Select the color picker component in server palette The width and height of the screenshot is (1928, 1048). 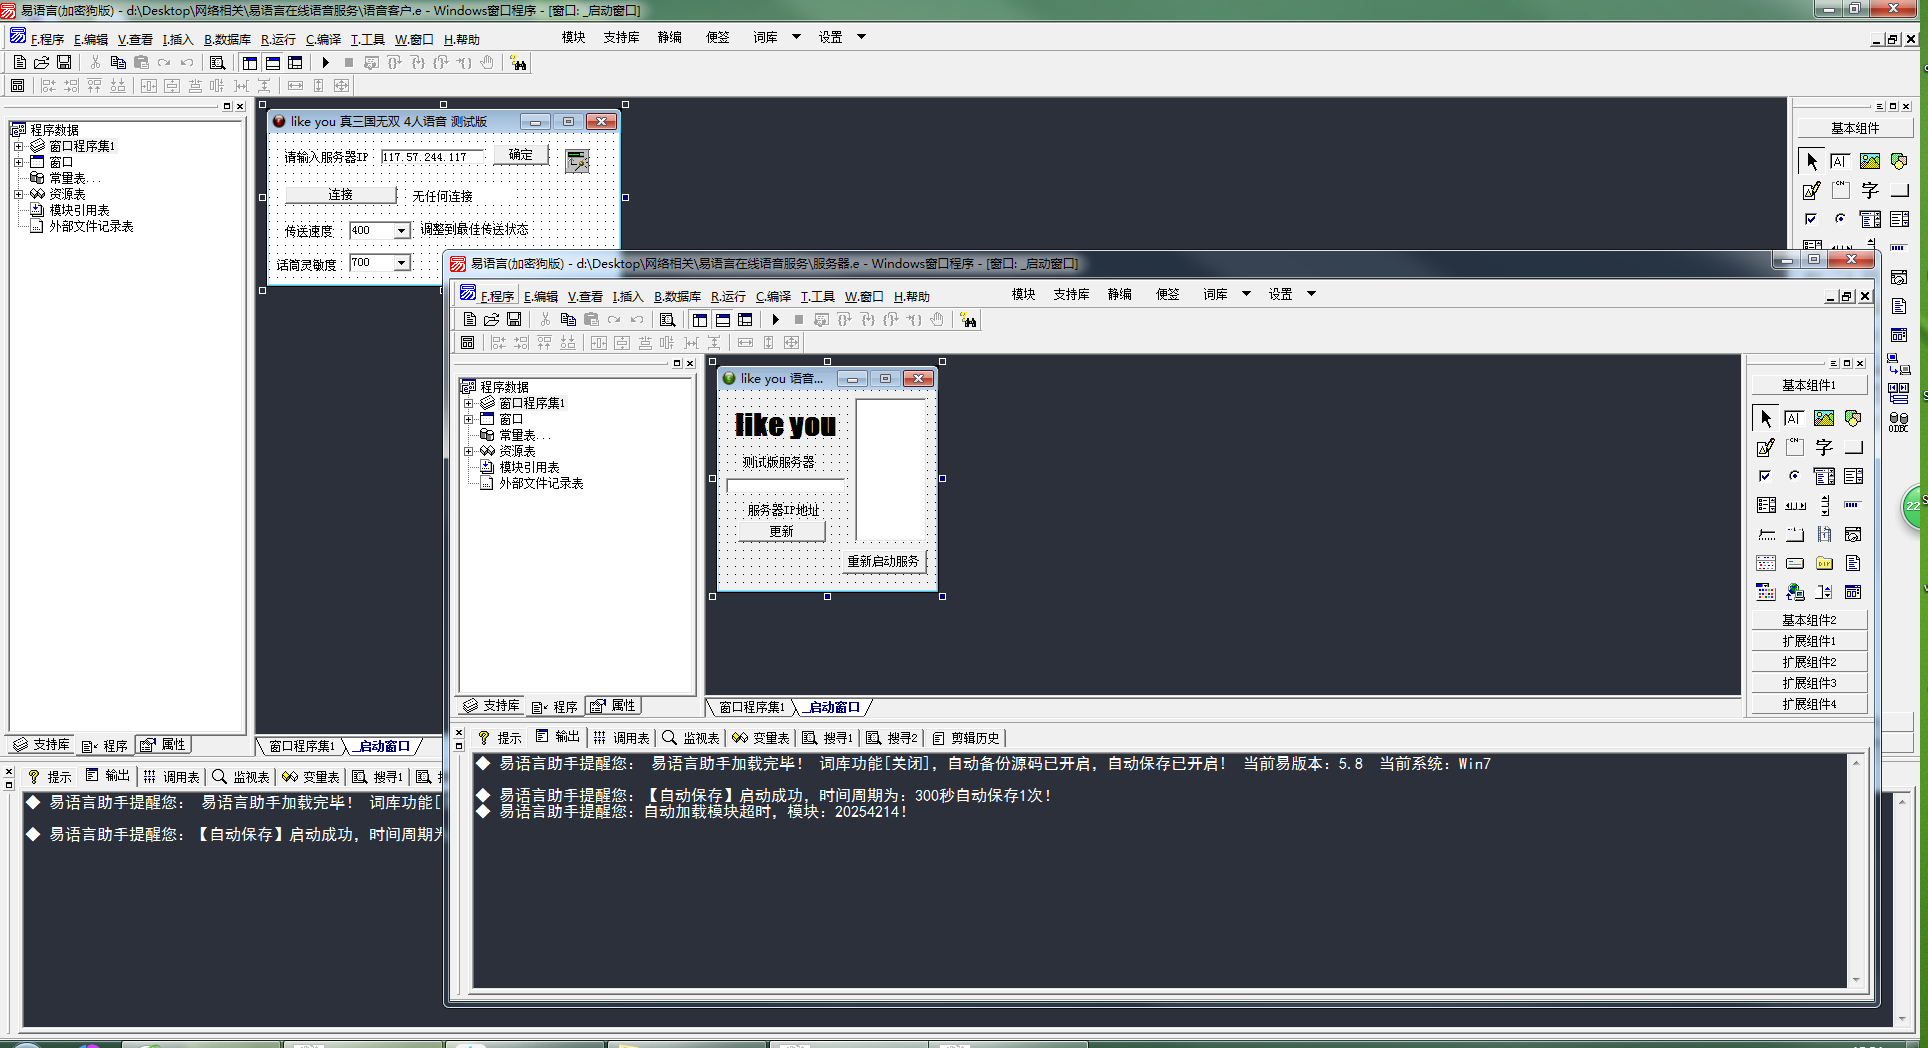tap(1766, 593)
